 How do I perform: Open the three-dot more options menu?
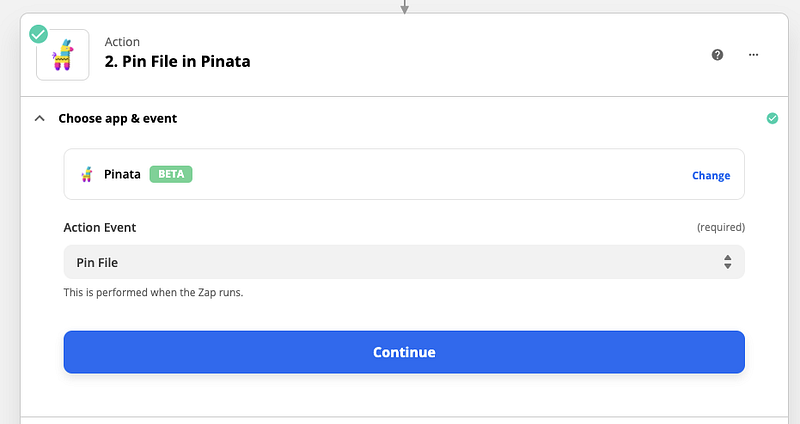[754, 55]
